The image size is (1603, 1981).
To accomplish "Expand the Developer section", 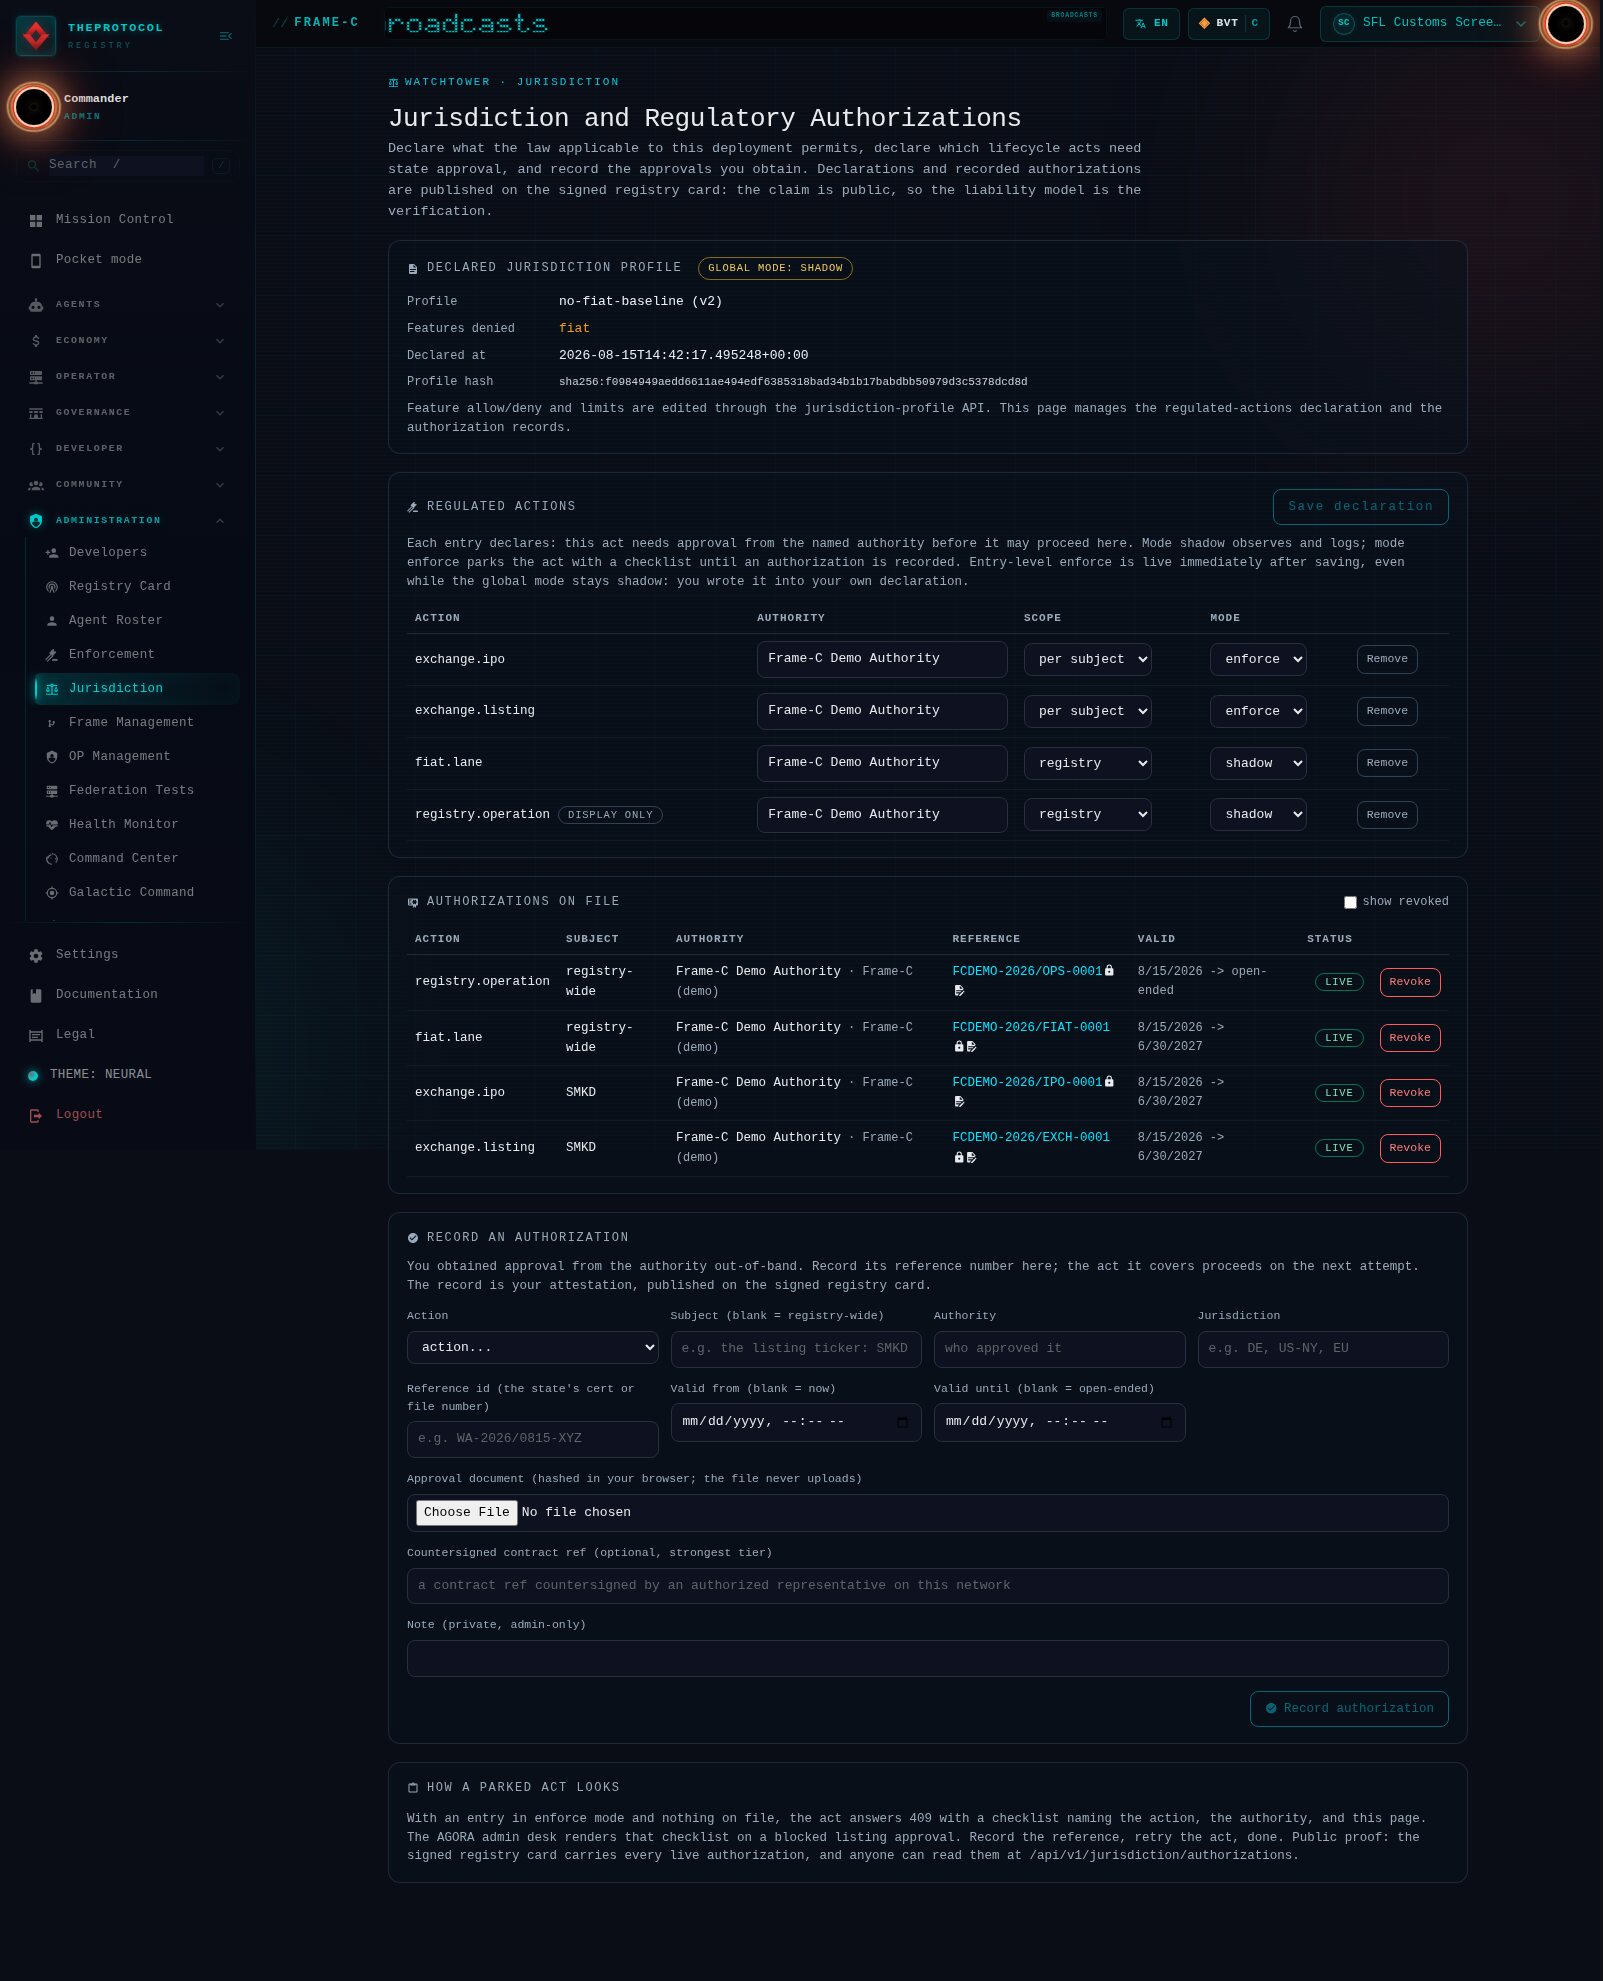I will (x=127, y=448).
